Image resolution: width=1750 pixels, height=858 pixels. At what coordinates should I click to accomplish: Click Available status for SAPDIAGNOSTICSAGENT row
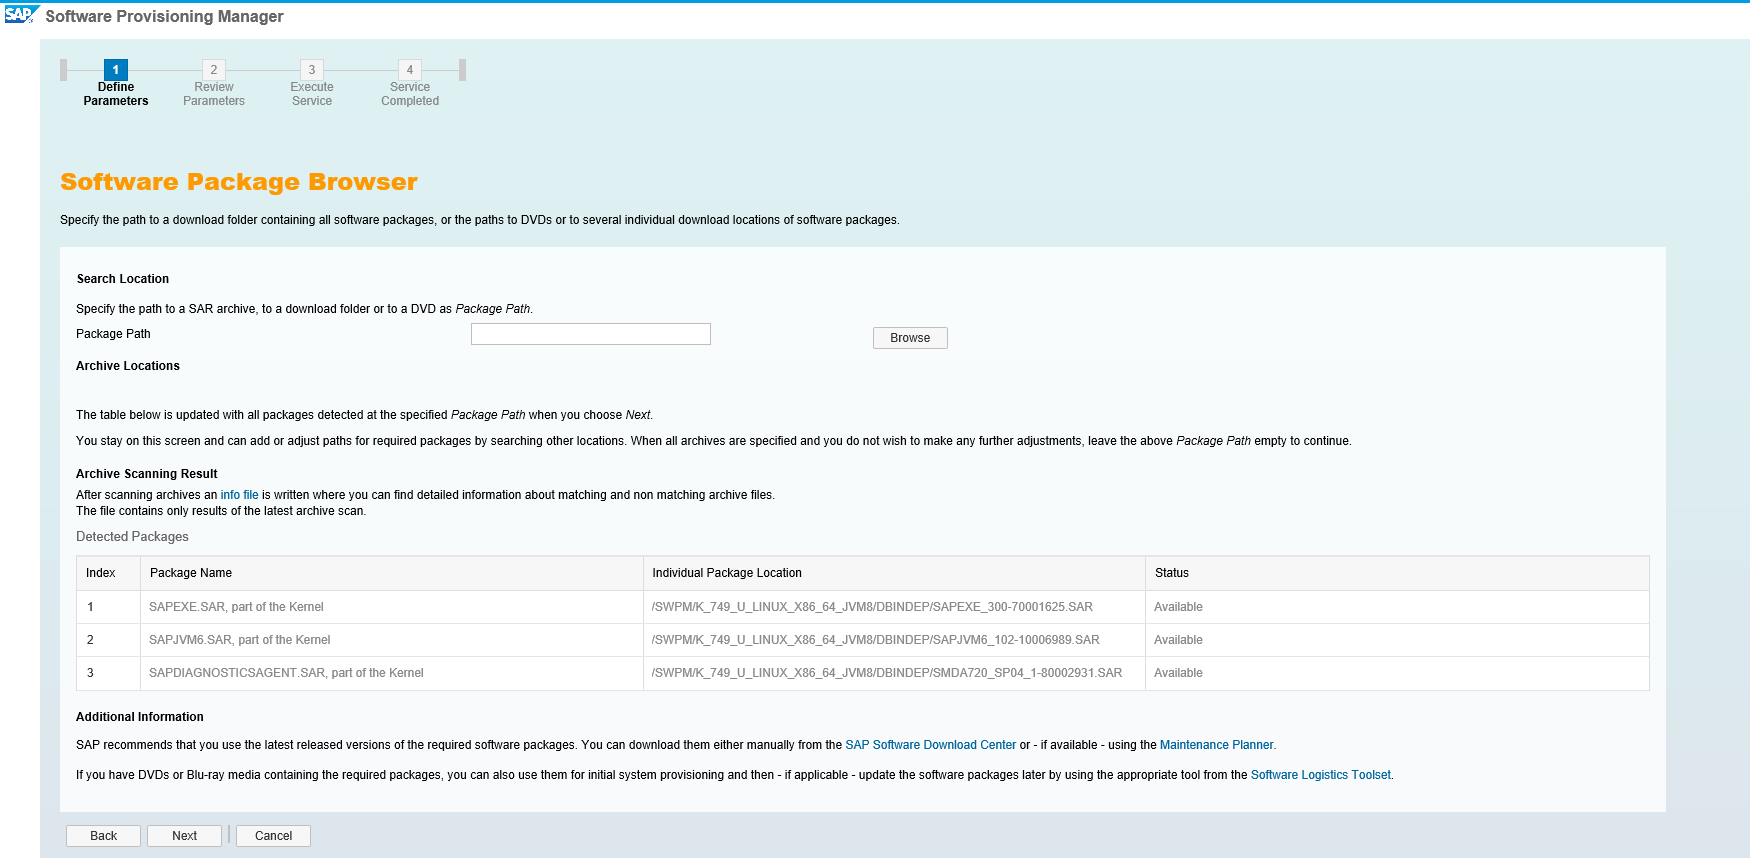[1397, 673]
